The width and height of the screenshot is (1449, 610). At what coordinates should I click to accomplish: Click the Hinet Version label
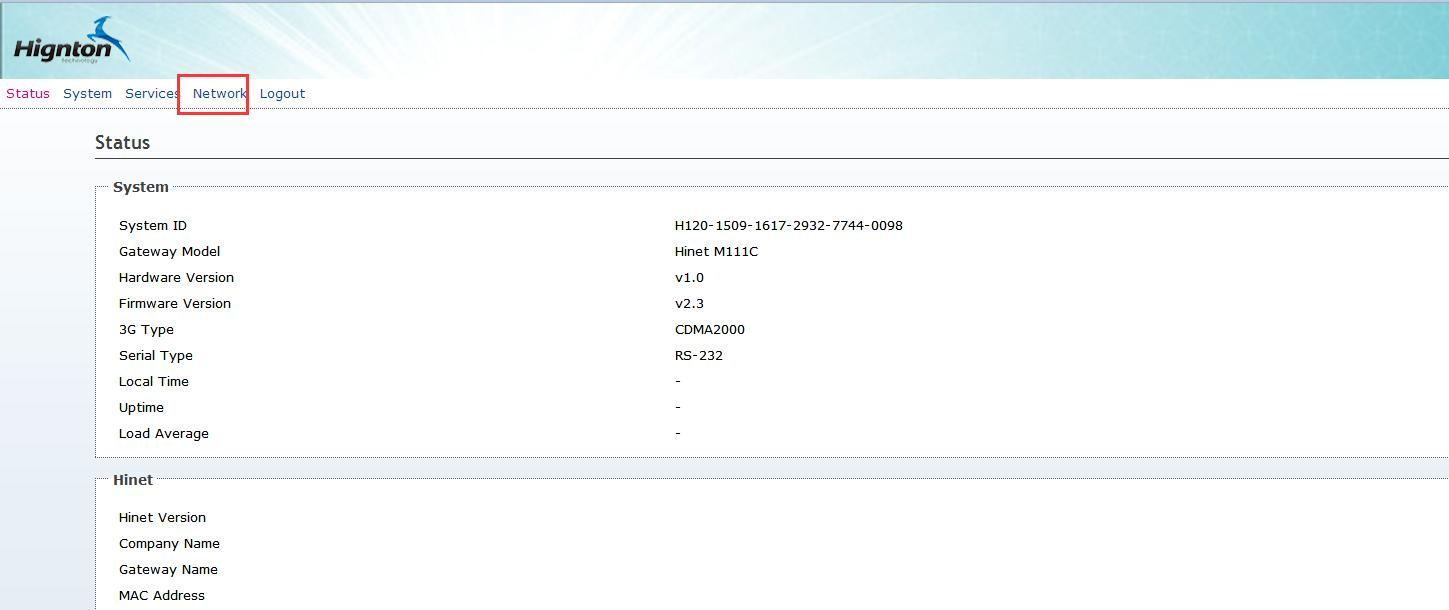point(162,518)
